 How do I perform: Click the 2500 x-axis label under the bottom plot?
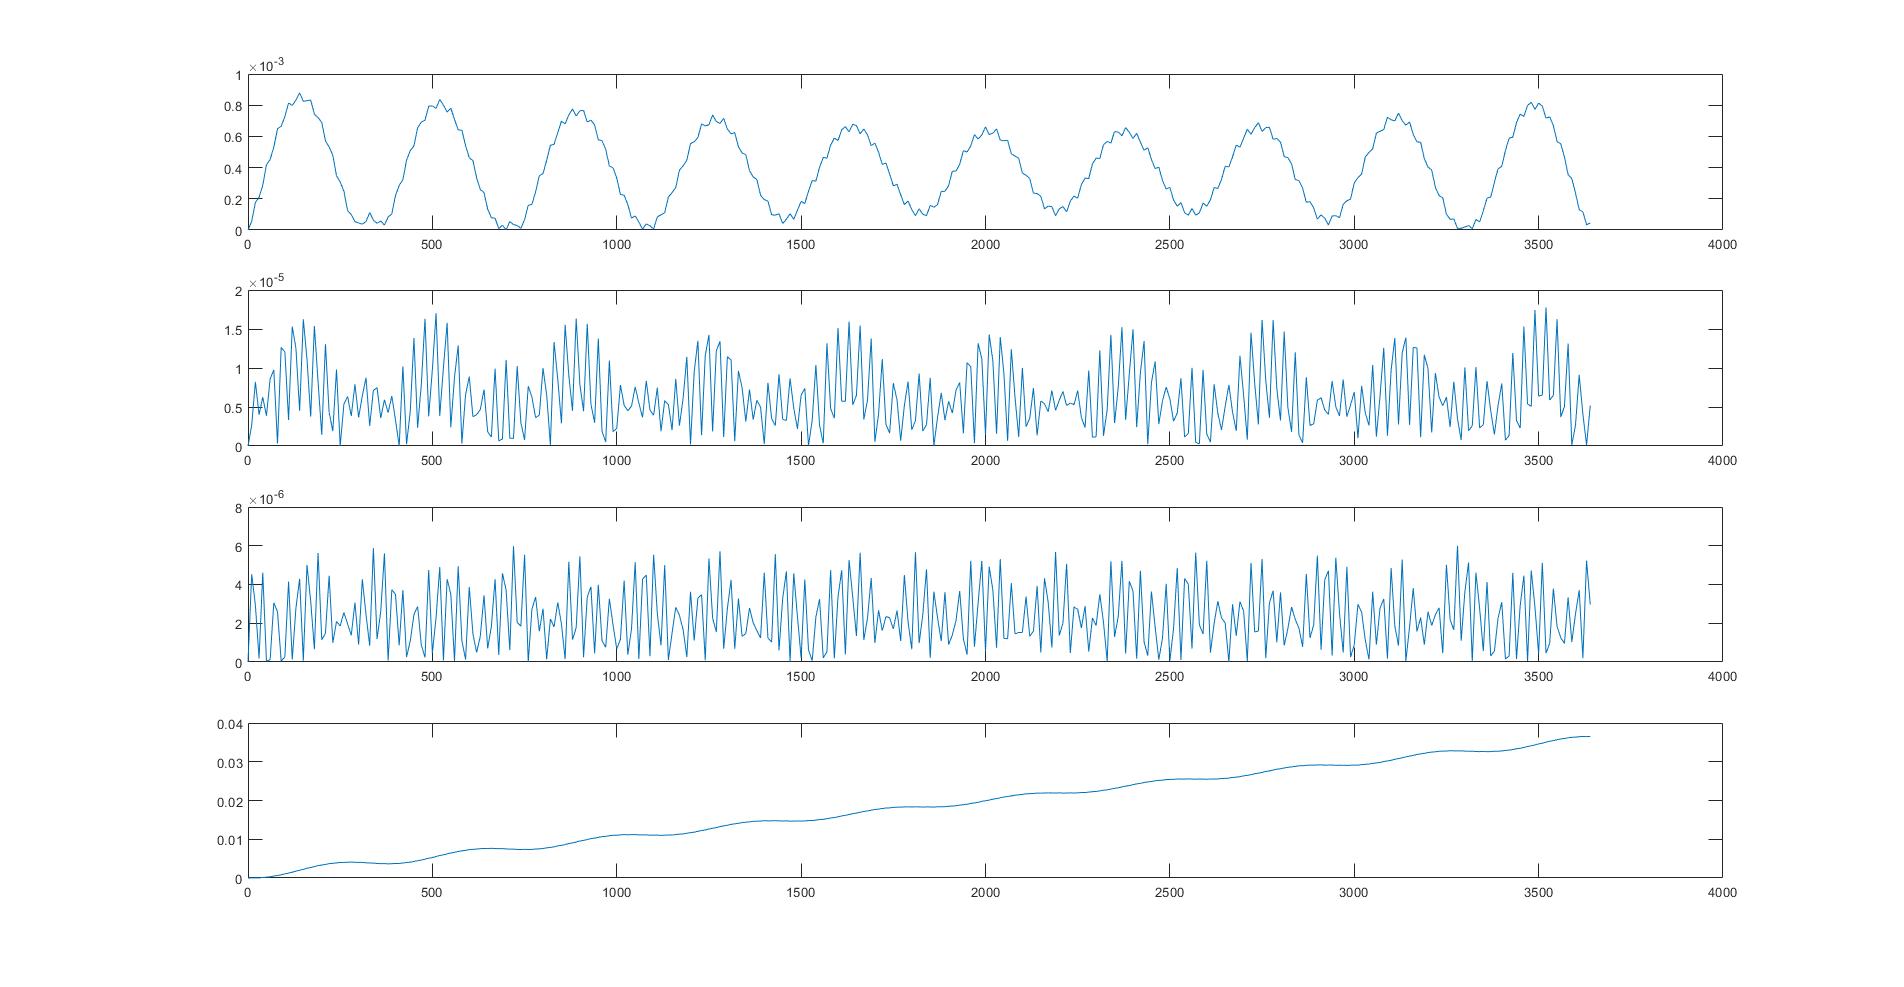tap(1169, 892)
